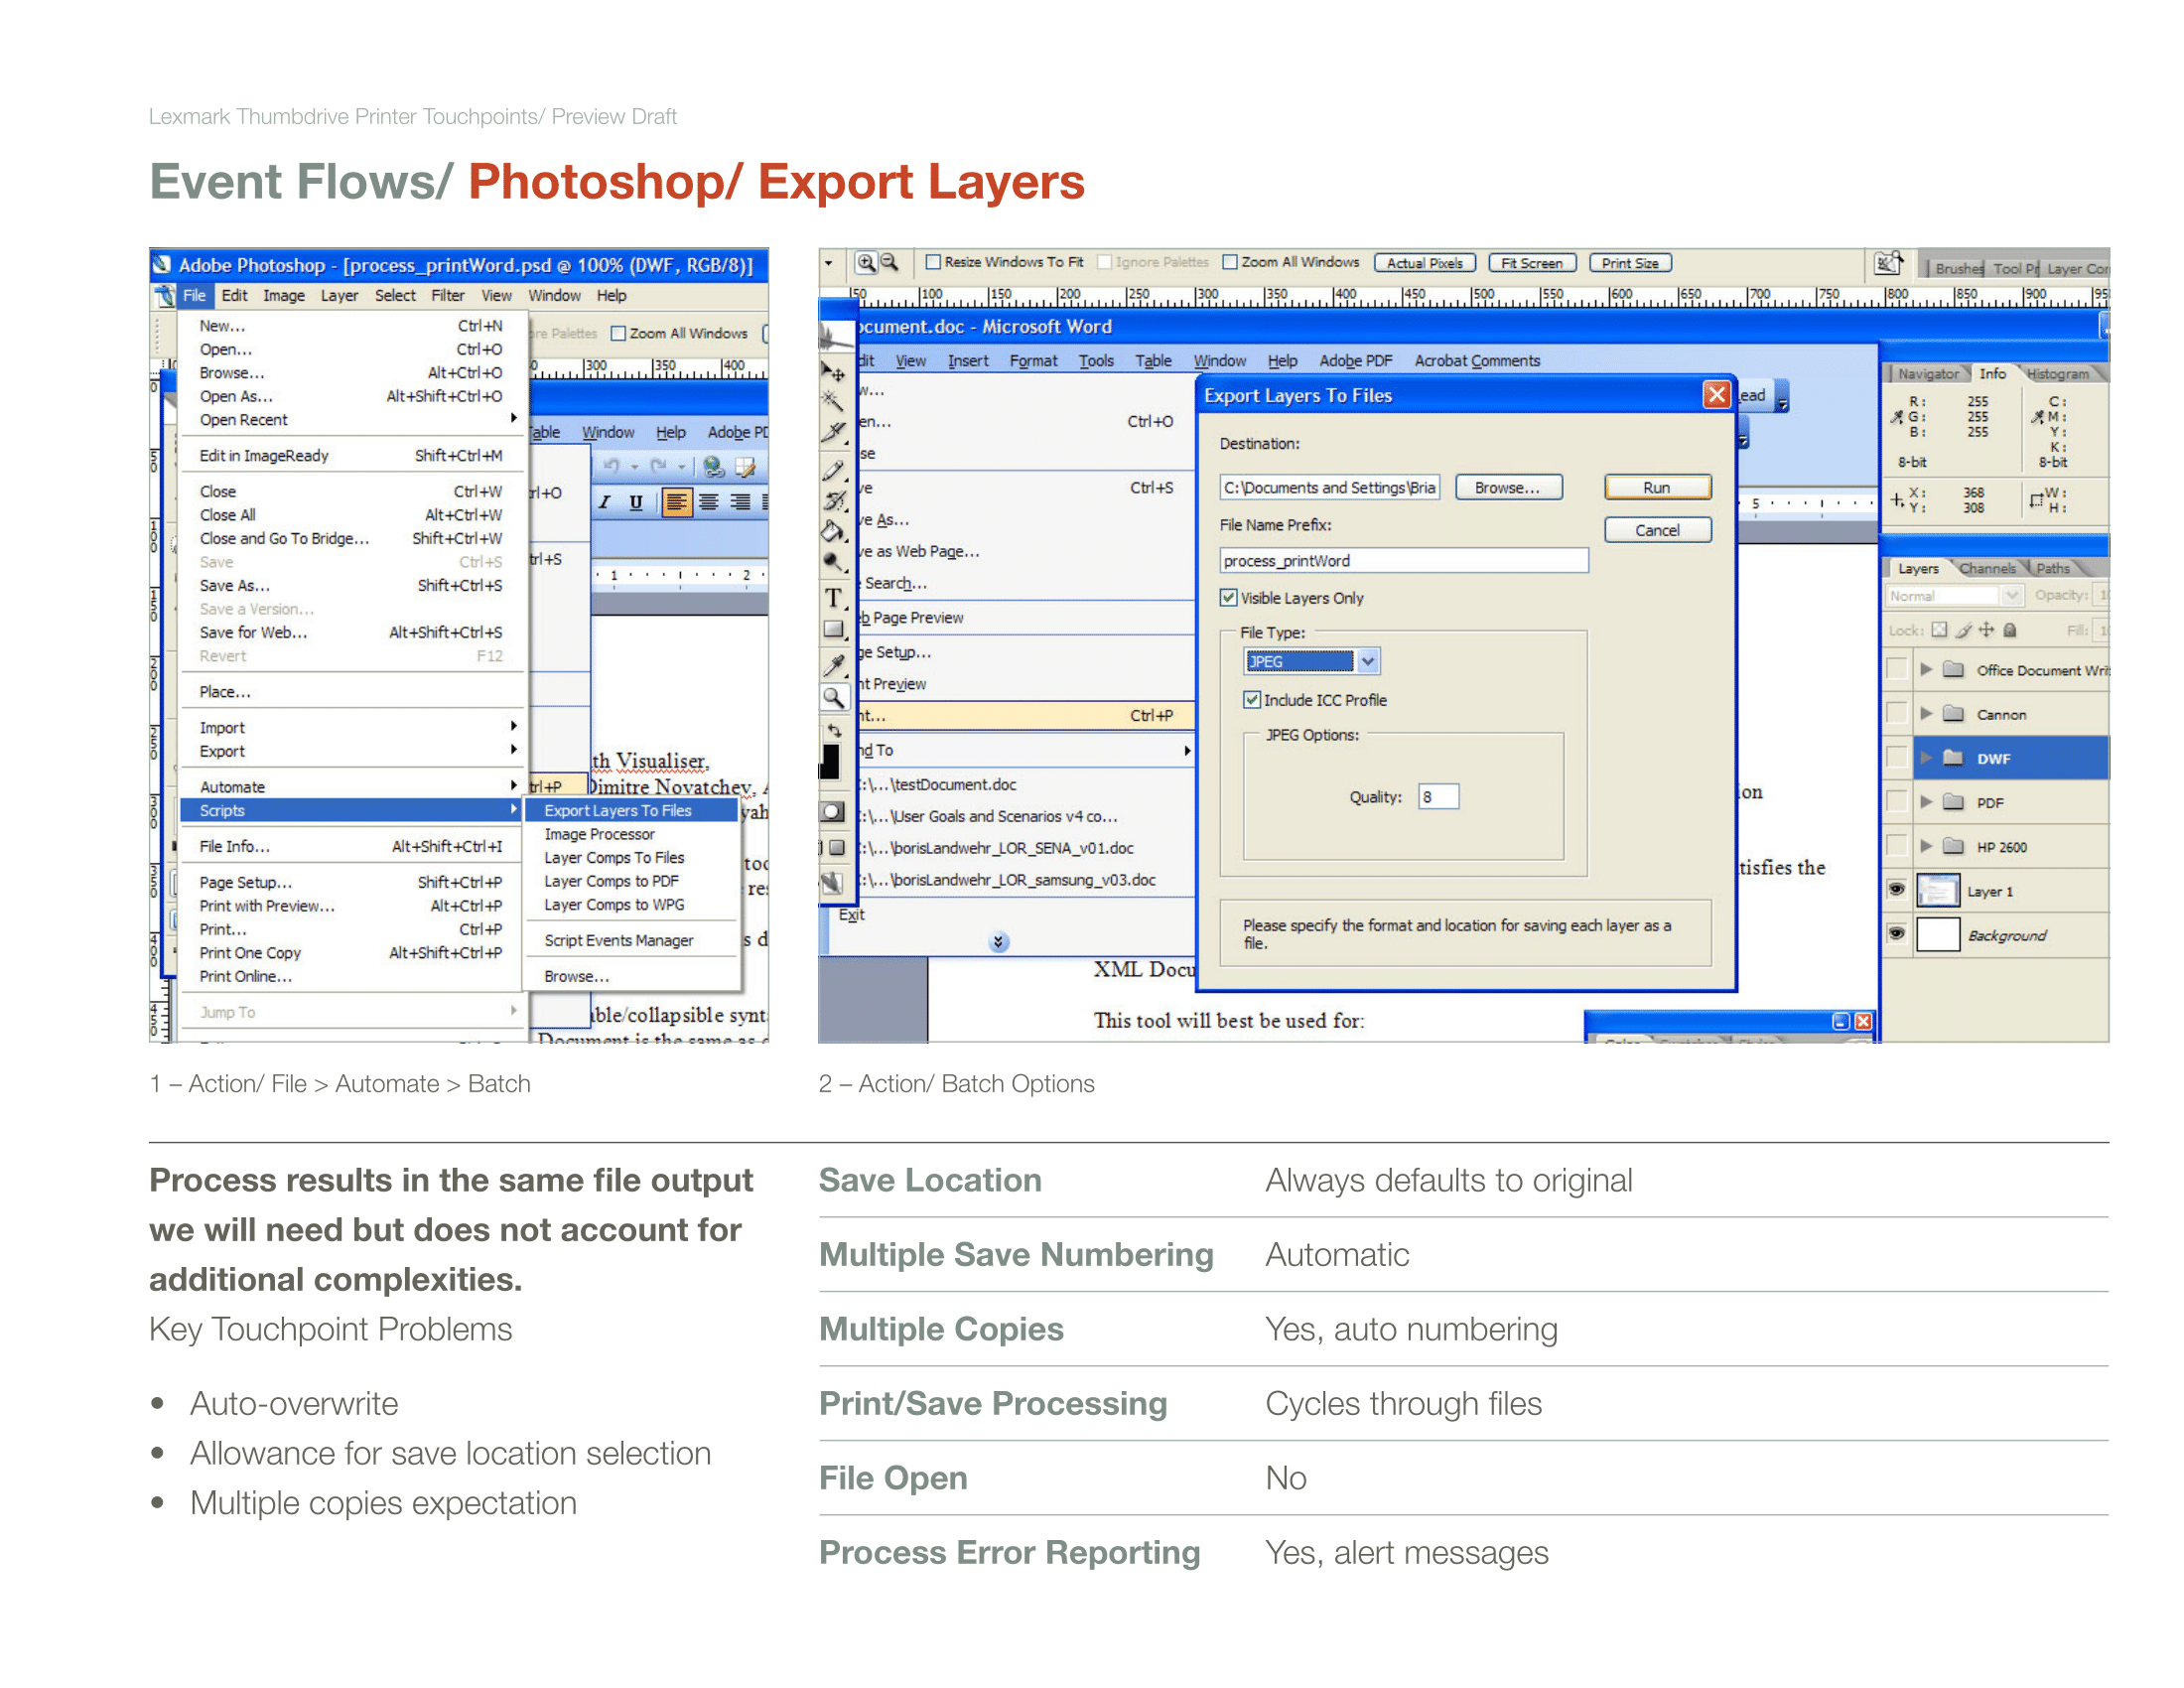Click the Fit Screen button
2184x1688 pixels.
click(1531, 263)
